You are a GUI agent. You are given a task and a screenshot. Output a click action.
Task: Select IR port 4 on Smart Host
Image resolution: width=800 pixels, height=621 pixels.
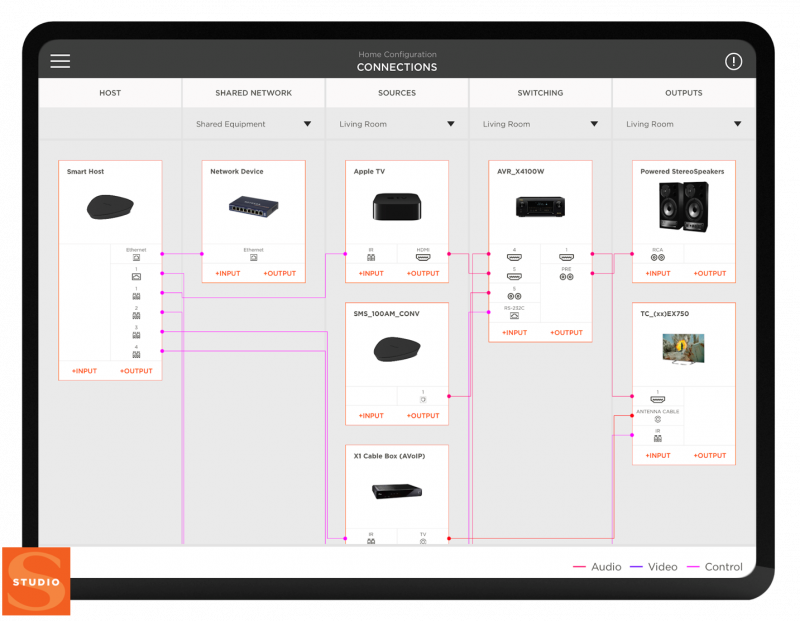(135, 352)
